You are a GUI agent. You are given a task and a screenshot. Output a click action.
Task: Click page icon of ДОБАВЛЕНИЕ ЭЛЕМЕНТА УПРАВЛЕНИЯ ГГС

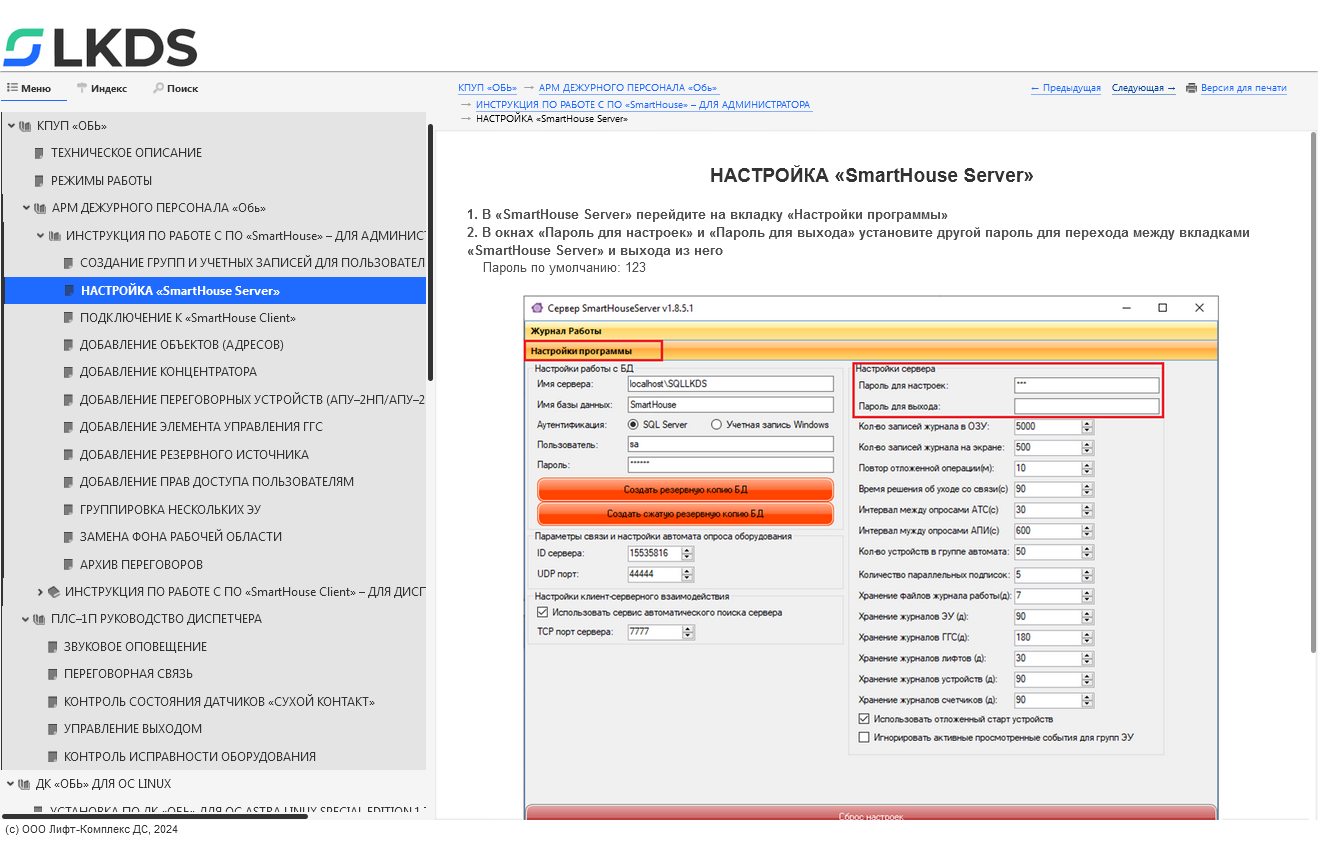69,427
